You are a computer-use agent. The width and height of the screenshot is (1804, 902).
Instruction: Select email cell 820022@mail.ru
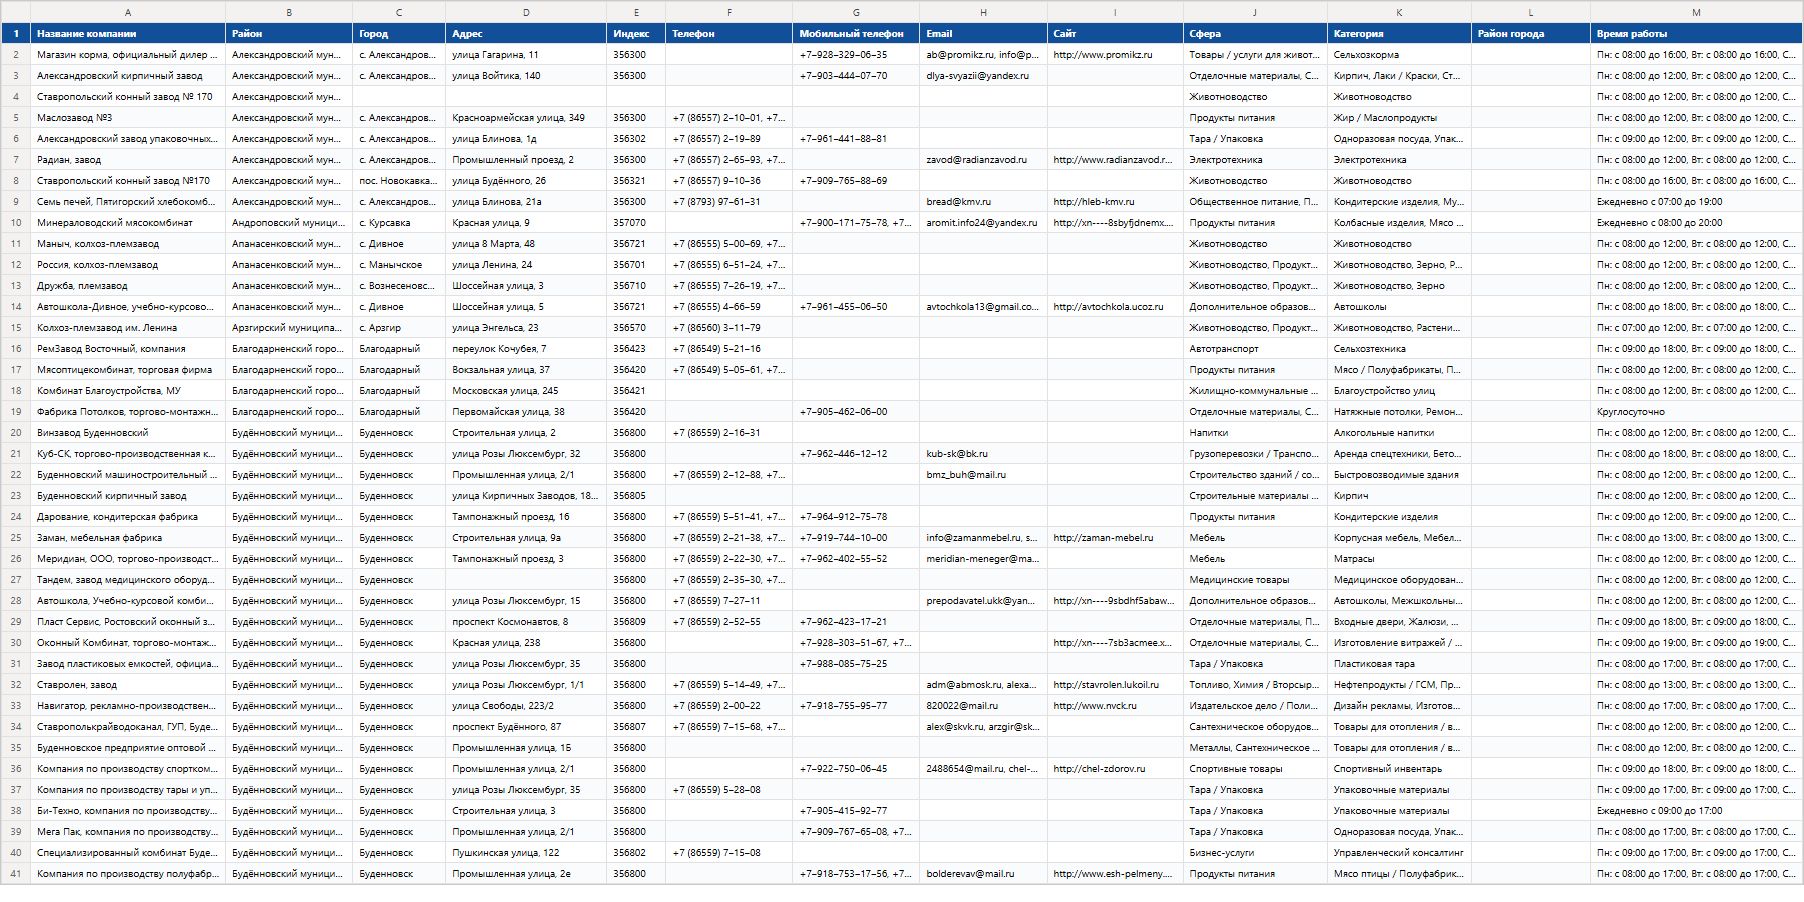click(x=983, y=706)
